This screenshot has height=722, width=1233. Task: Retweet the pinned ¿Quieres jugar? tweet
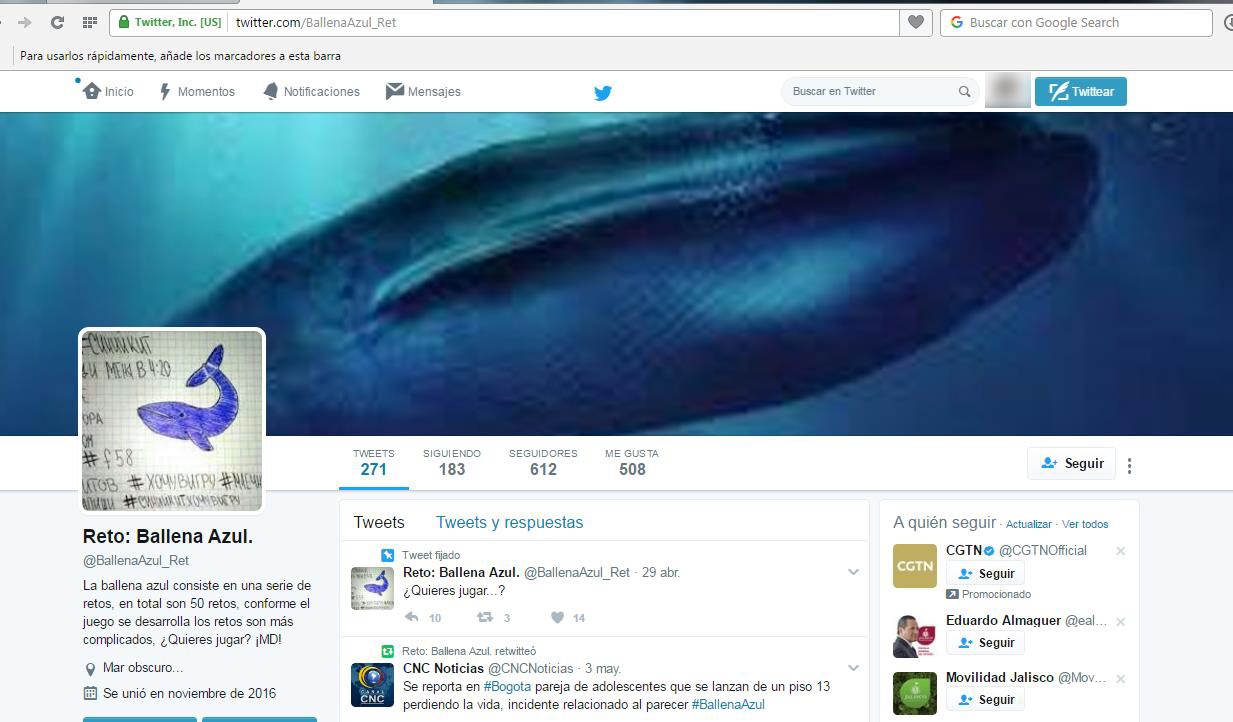click(485, 617)
